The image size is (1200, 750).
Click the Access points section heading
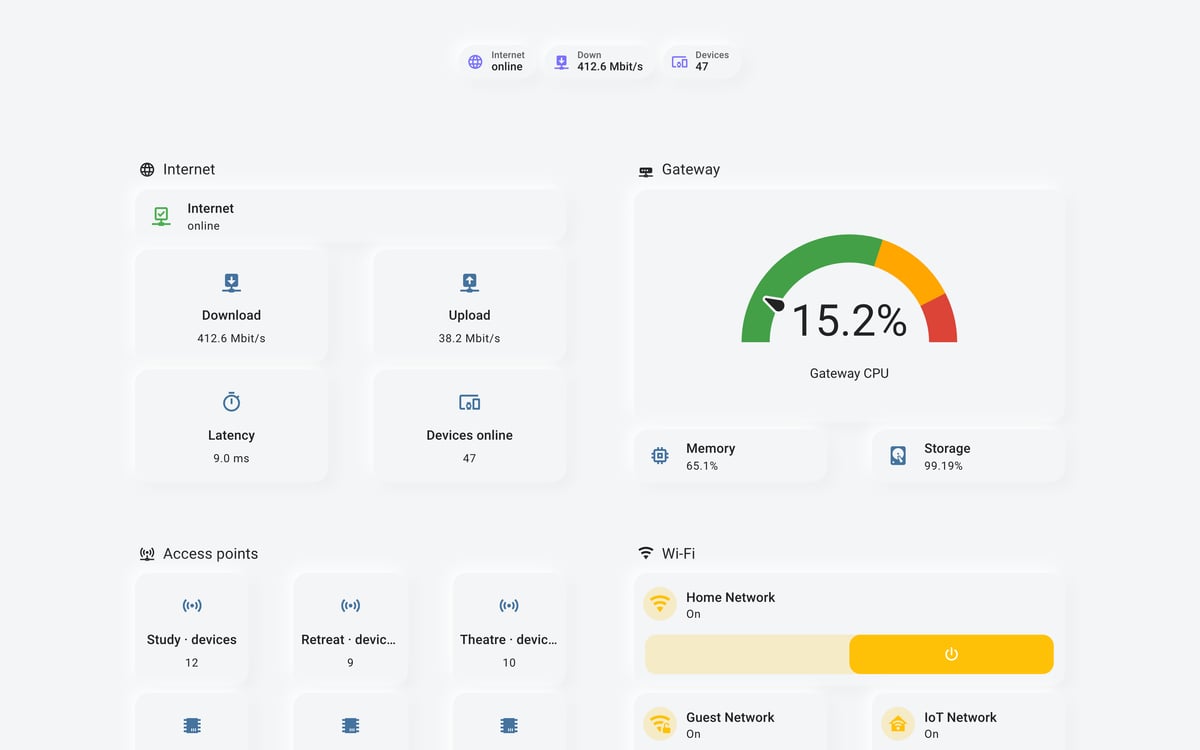point(210,554)
